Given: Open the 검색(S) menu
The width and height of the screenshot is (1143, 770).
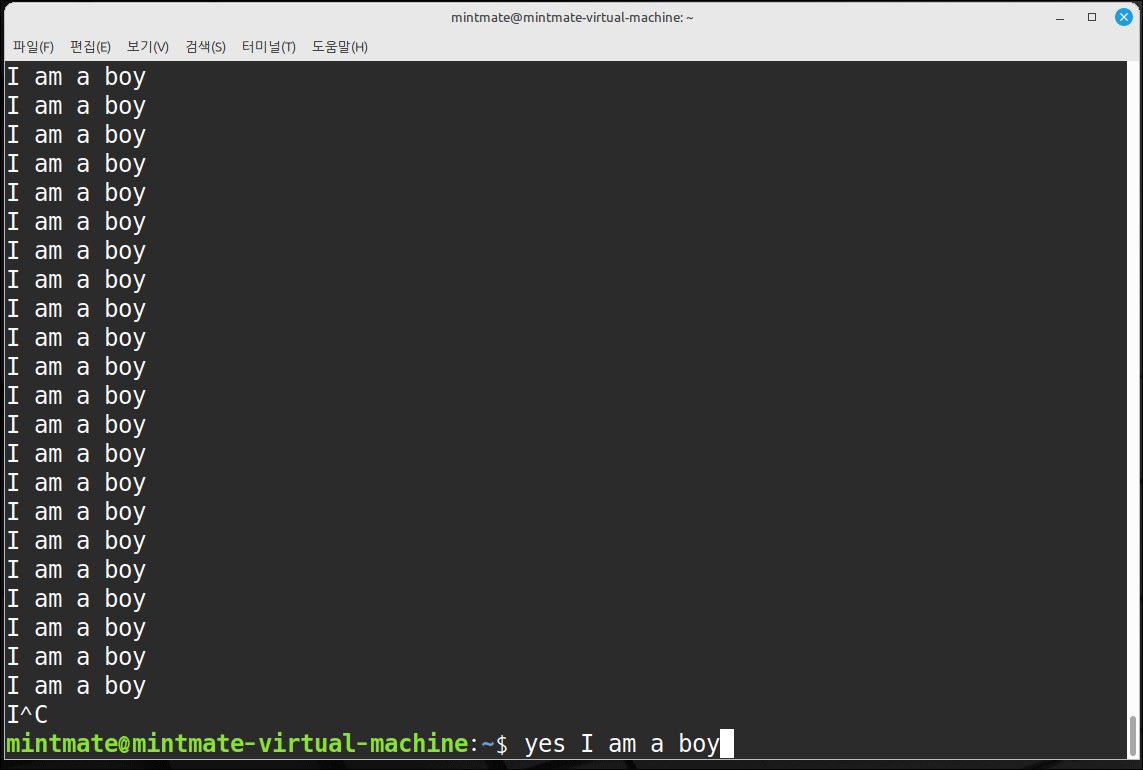Looking at the screenshot, I should pyautogui.click(x=206, y=47).
